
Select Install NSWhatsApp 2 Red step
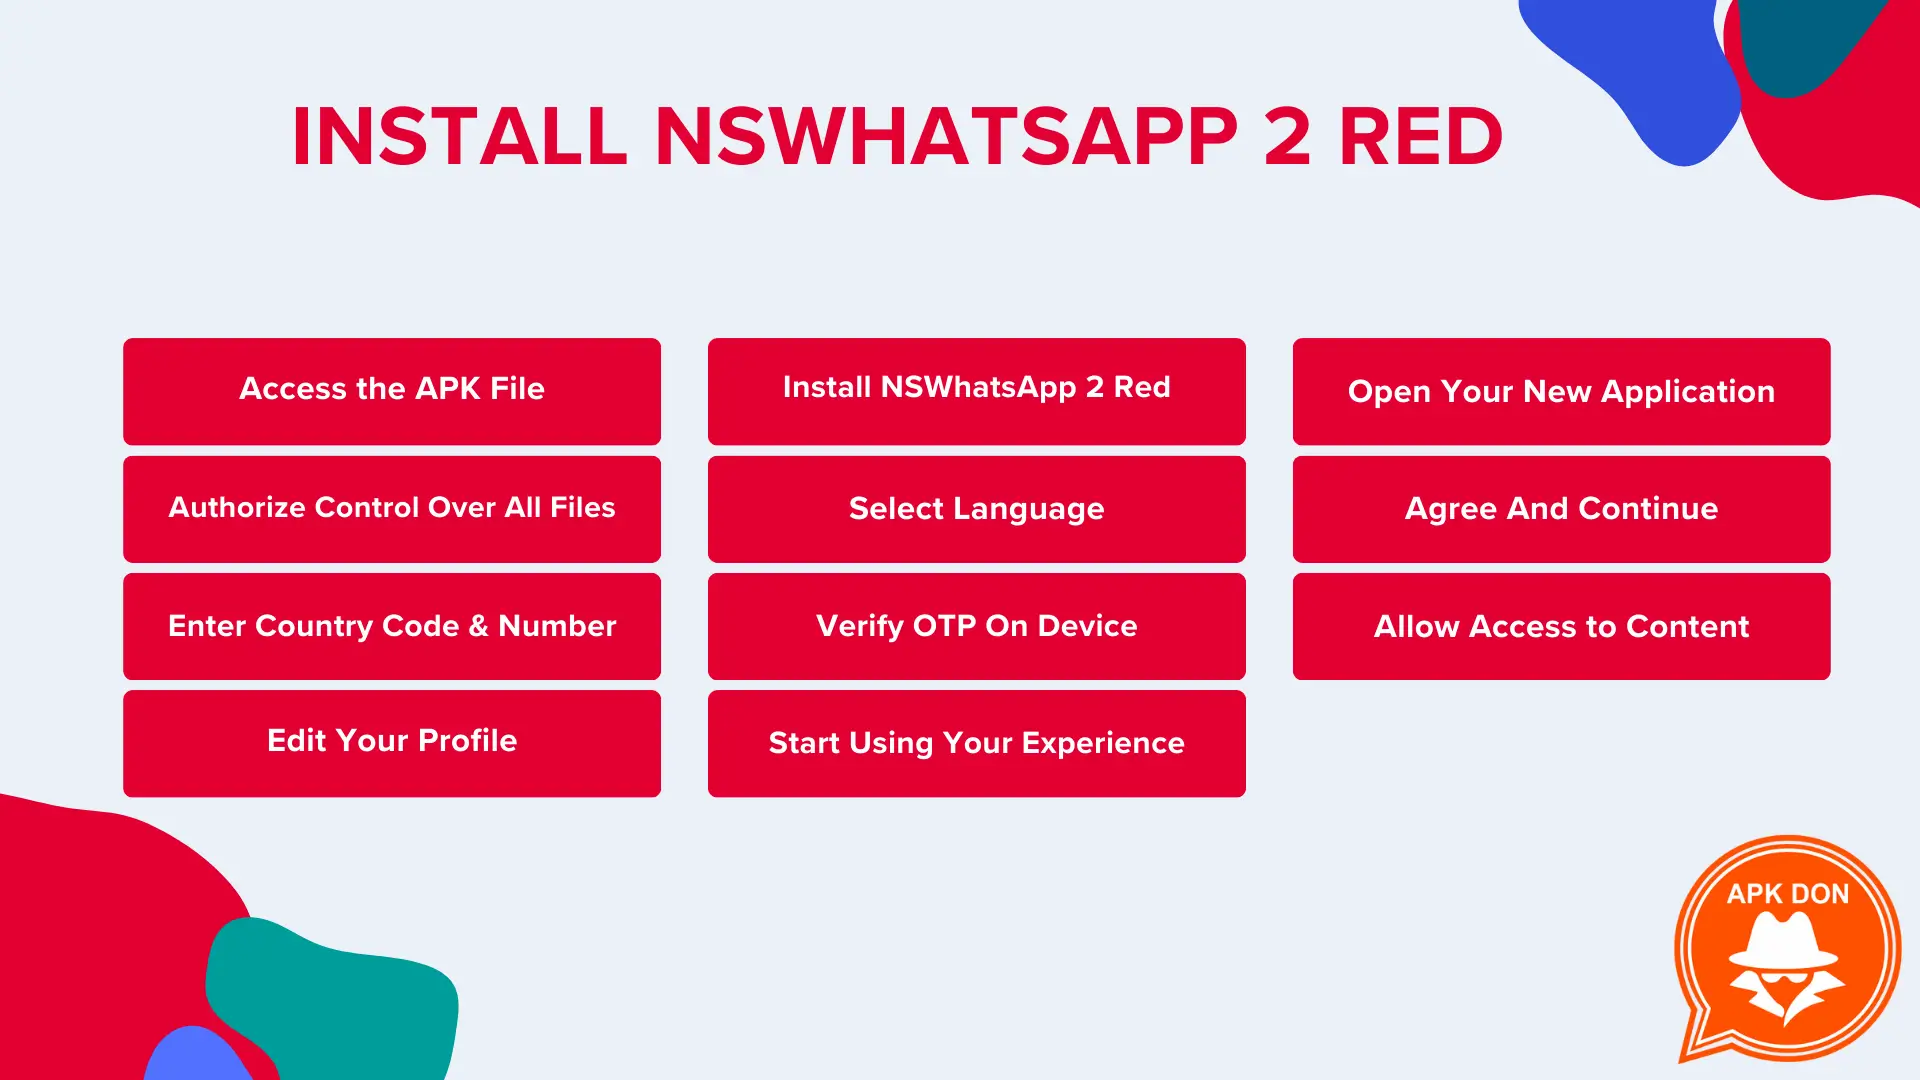[976, 386]
